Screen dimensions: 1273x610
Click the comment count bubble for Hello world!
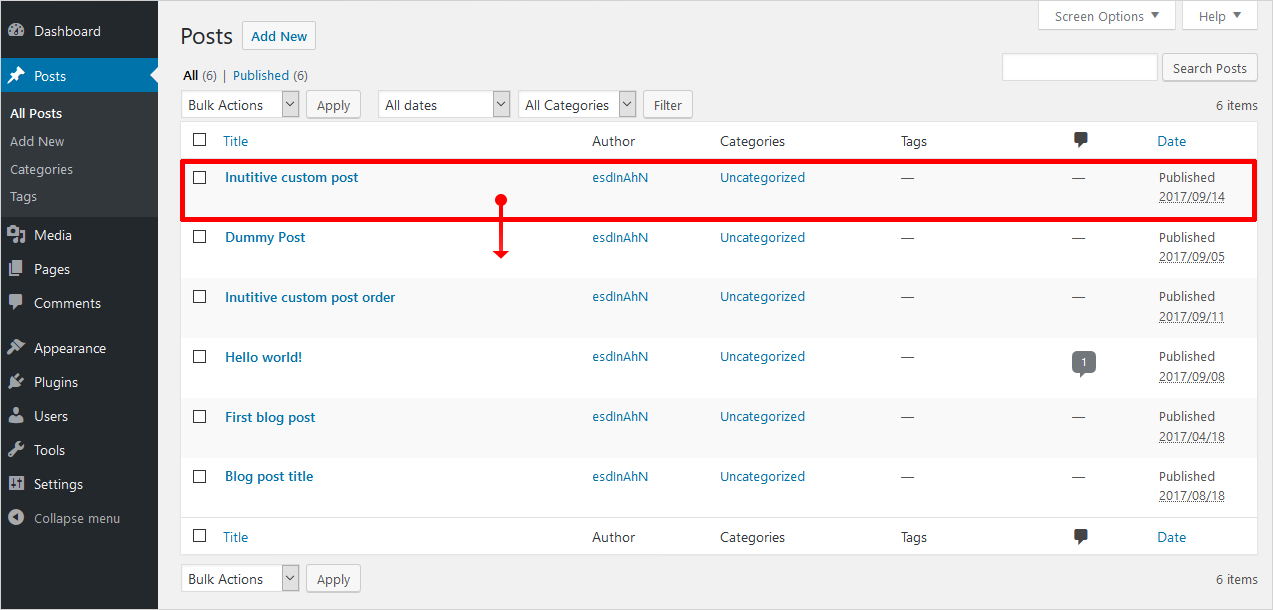click(1083, 362)
